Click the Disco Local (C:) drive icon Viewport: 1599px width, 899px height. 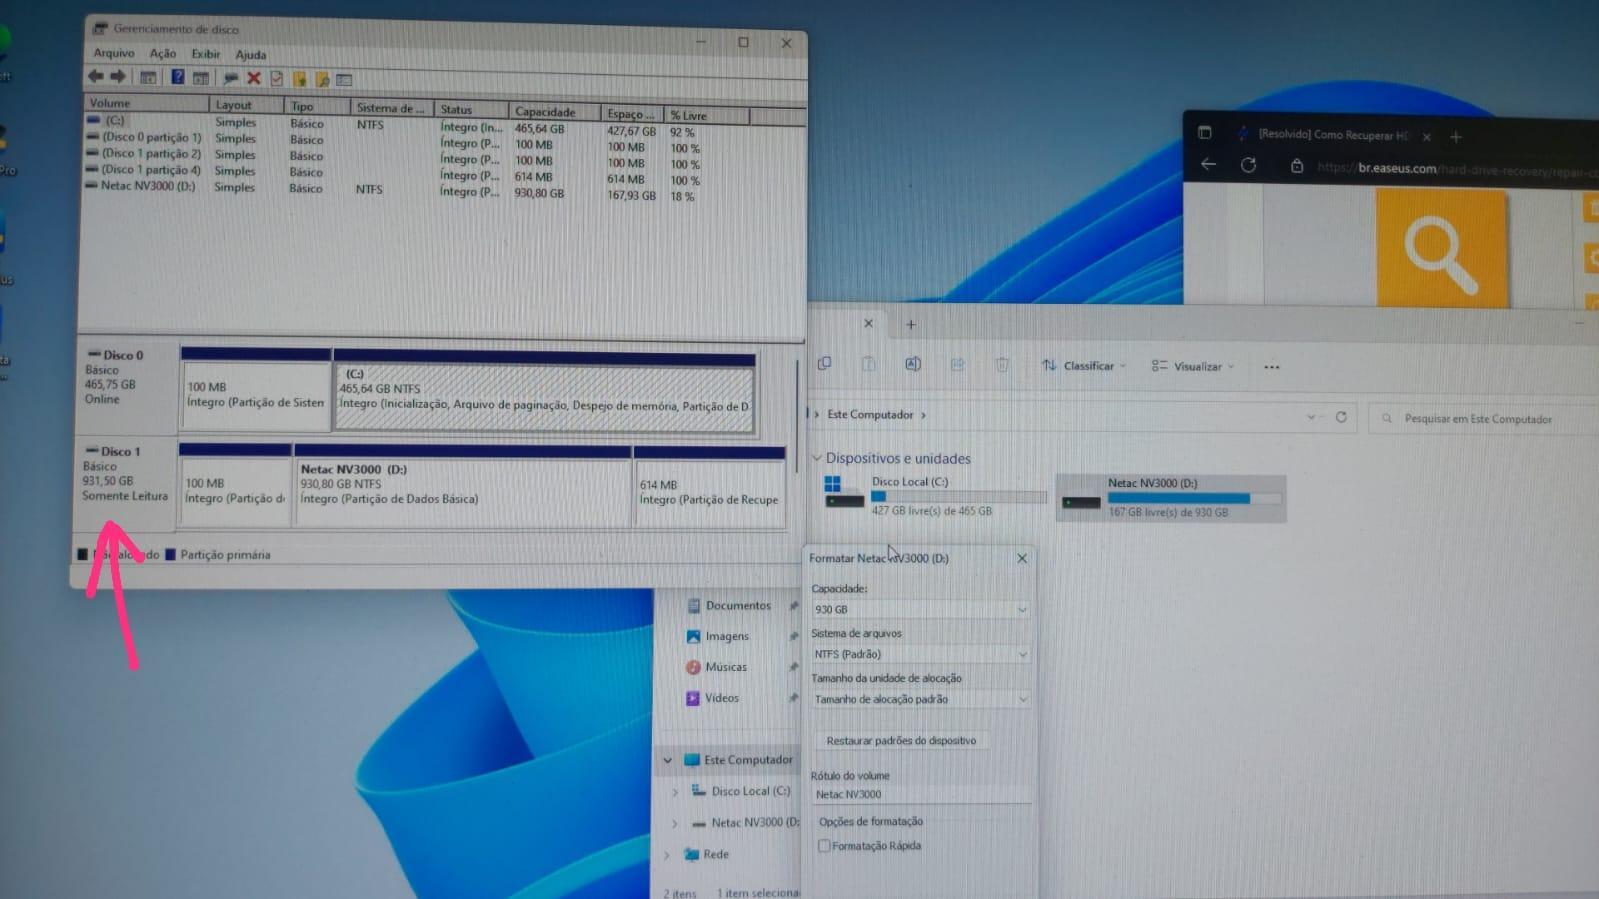[843, 493]
